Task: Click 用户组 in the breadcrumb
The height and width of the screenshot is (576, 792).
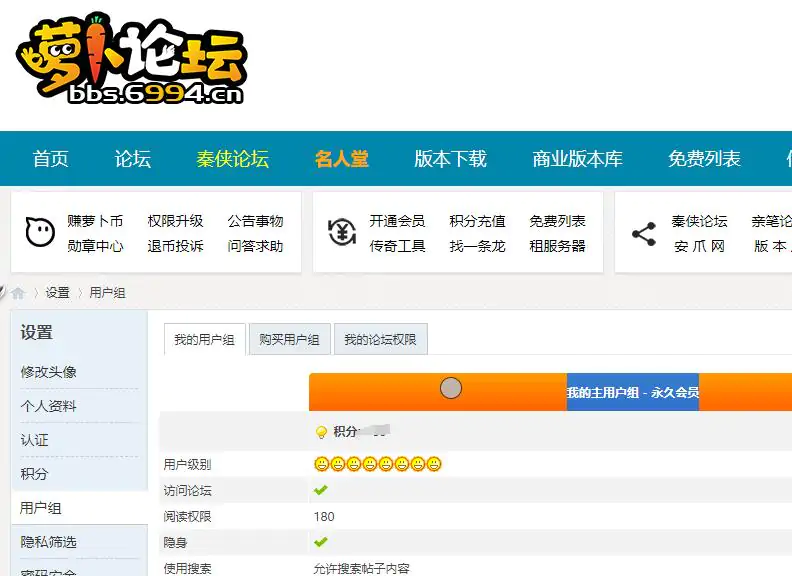Action: 107,293
